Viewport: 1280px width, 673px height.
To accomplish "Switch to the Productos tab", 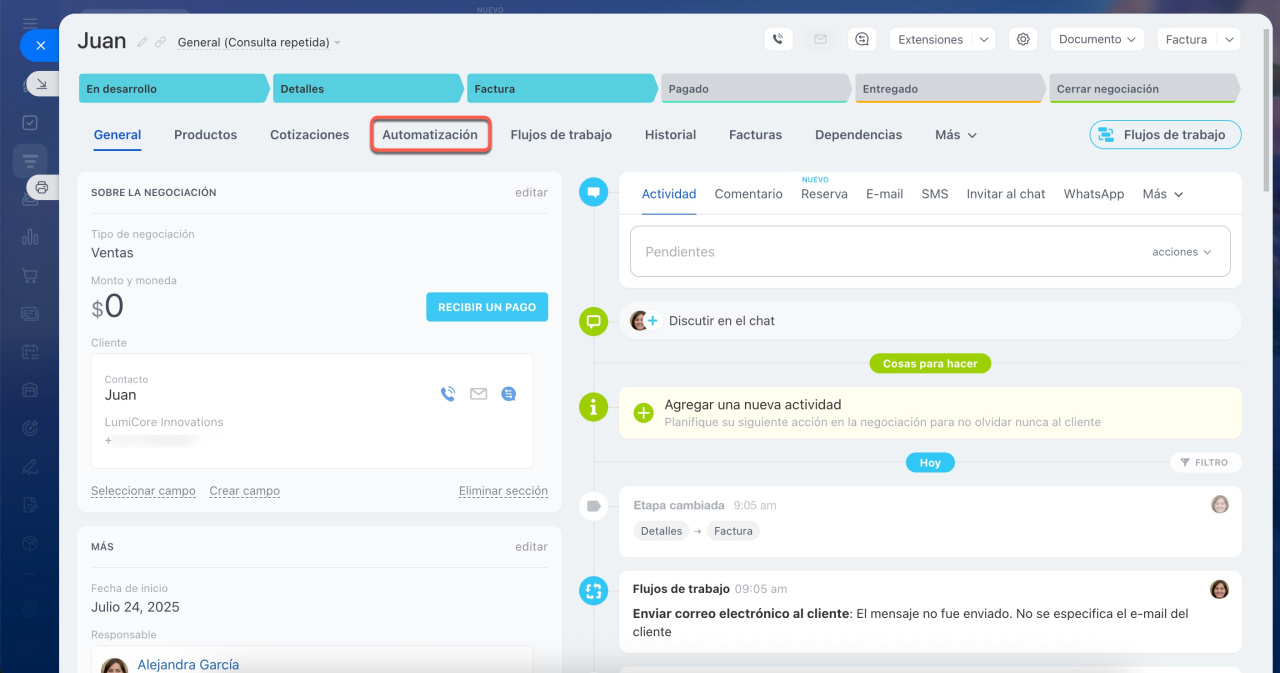I will coord(205,135).
